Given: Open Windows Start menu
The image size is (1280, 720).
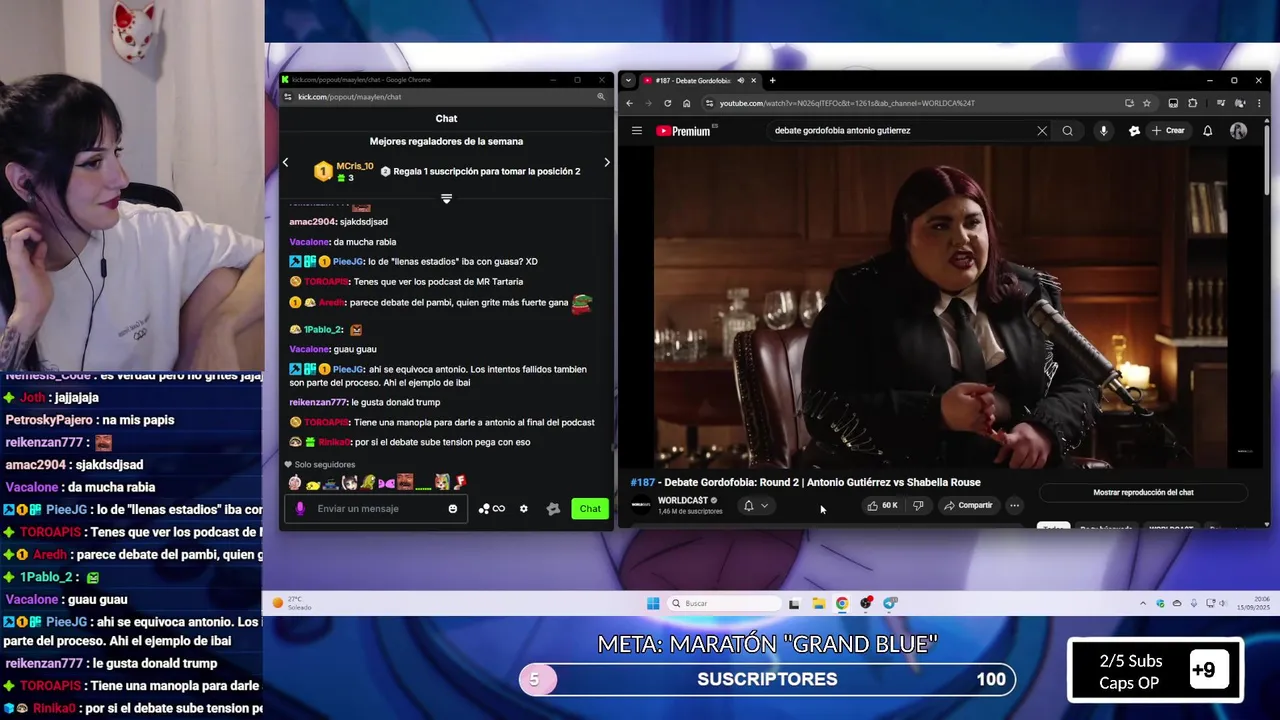Looking at the screenshot, I should (653, 603).
